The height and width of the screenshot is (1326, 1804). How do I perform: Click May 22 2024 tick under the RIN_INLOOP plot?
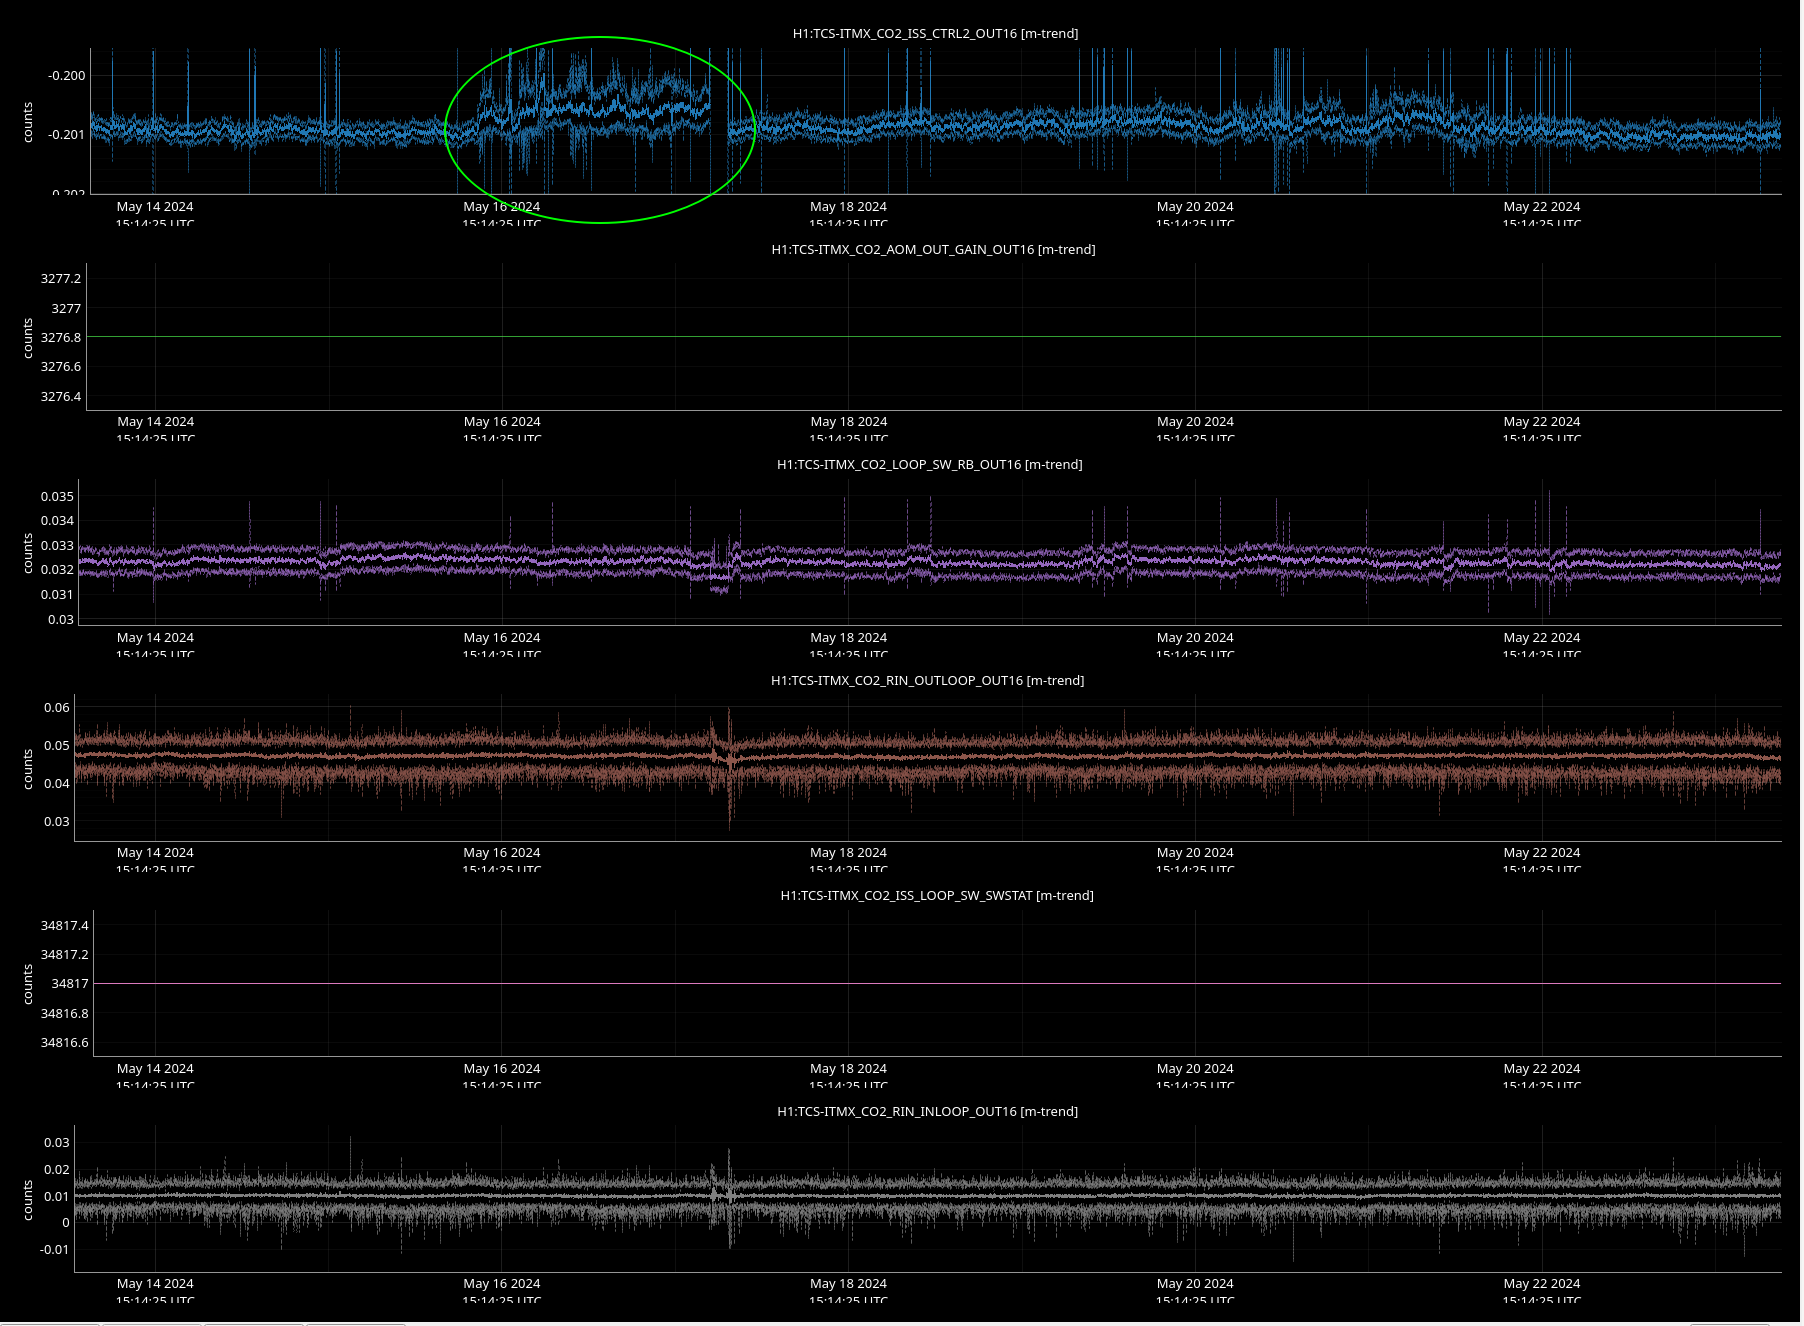tap(1541, 1284)
